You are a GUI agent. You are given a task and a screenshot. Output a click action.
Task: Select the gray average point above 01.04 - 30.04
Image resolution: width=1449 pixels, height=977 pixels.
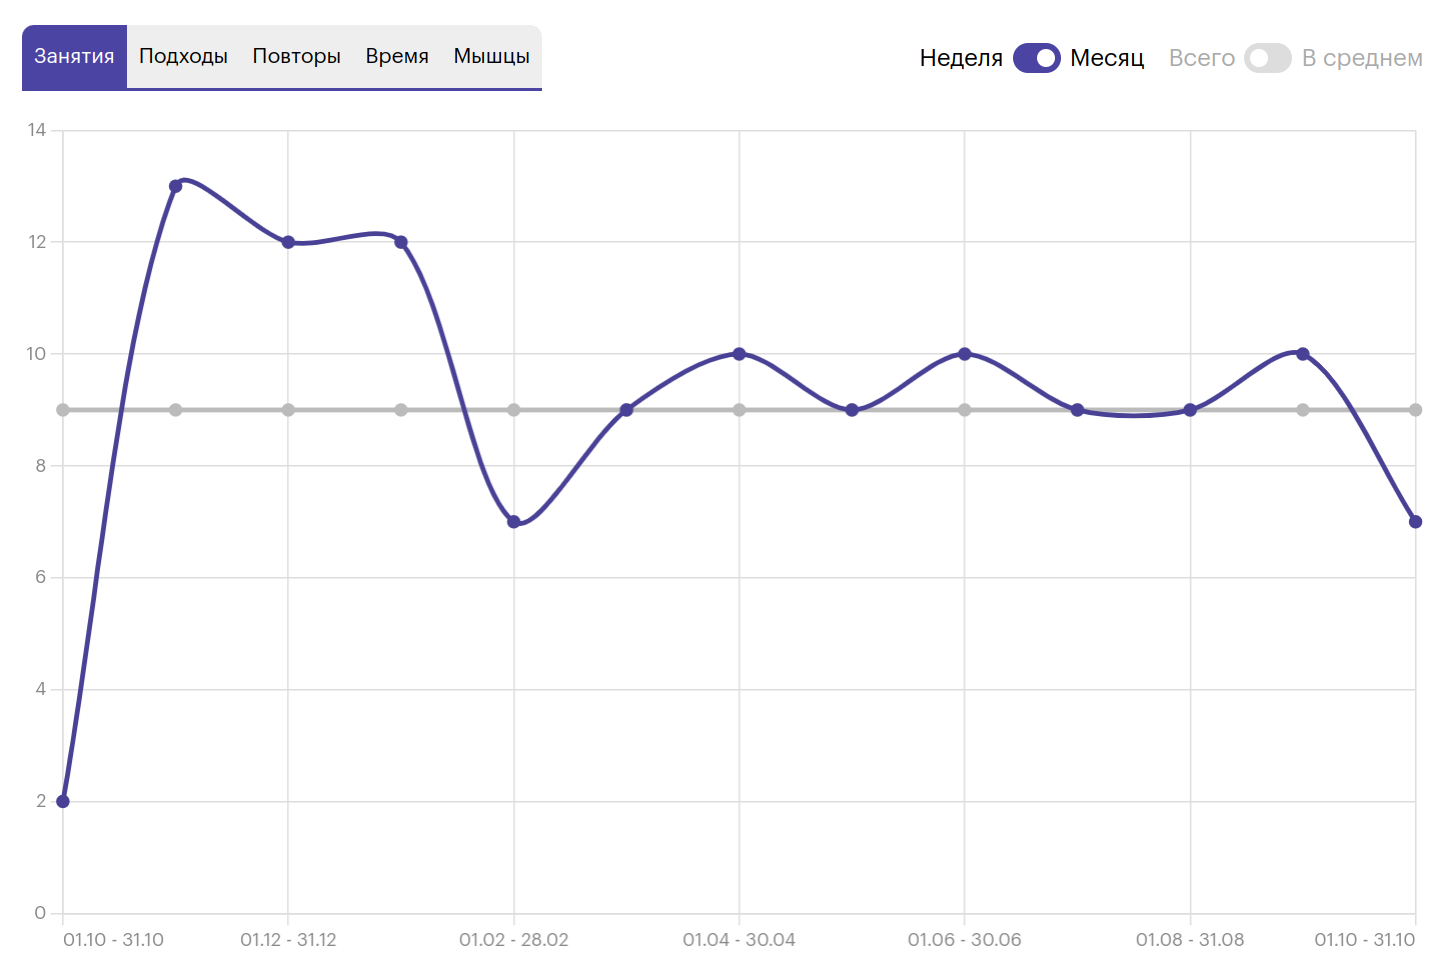(739, 410)
